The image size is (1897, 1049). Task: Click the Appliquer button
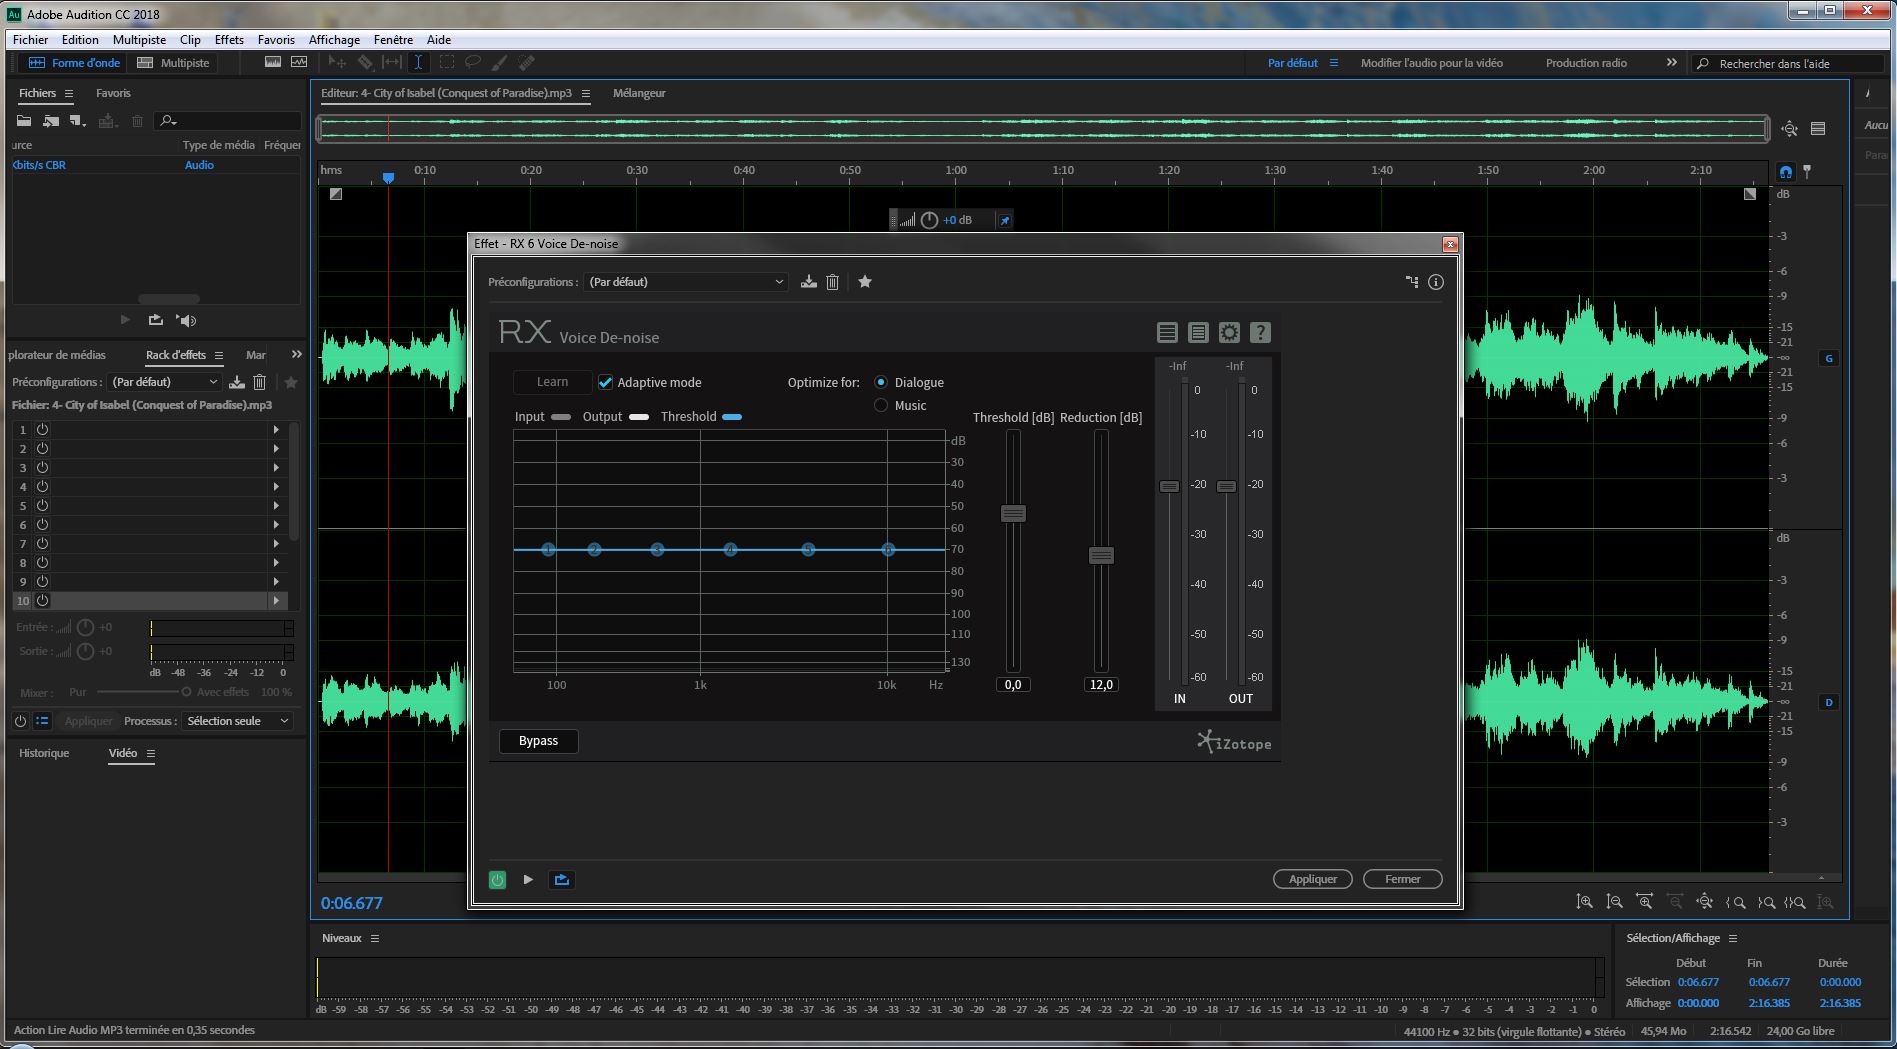click(1312, 879)
